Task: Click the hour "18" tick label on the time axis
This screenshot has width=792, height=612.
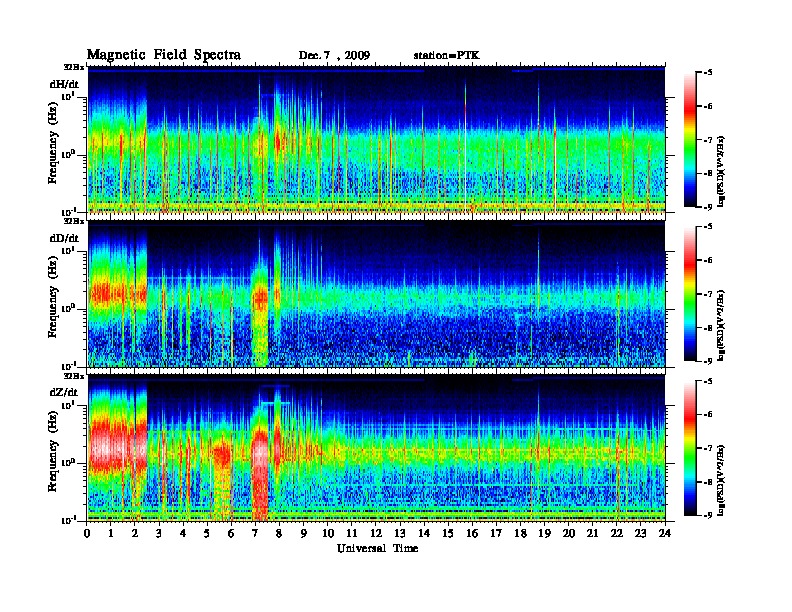Action: click(x=520, y=533)
